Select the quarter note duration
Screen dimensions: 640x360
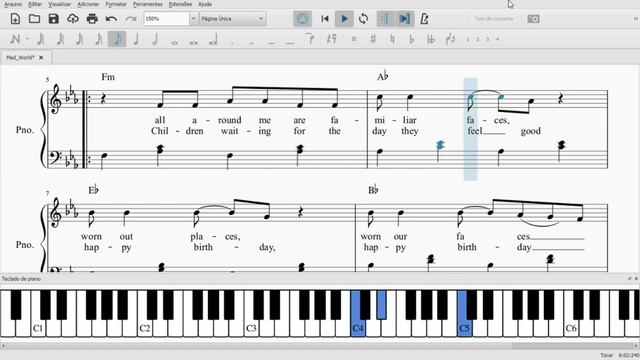point(136,39)
